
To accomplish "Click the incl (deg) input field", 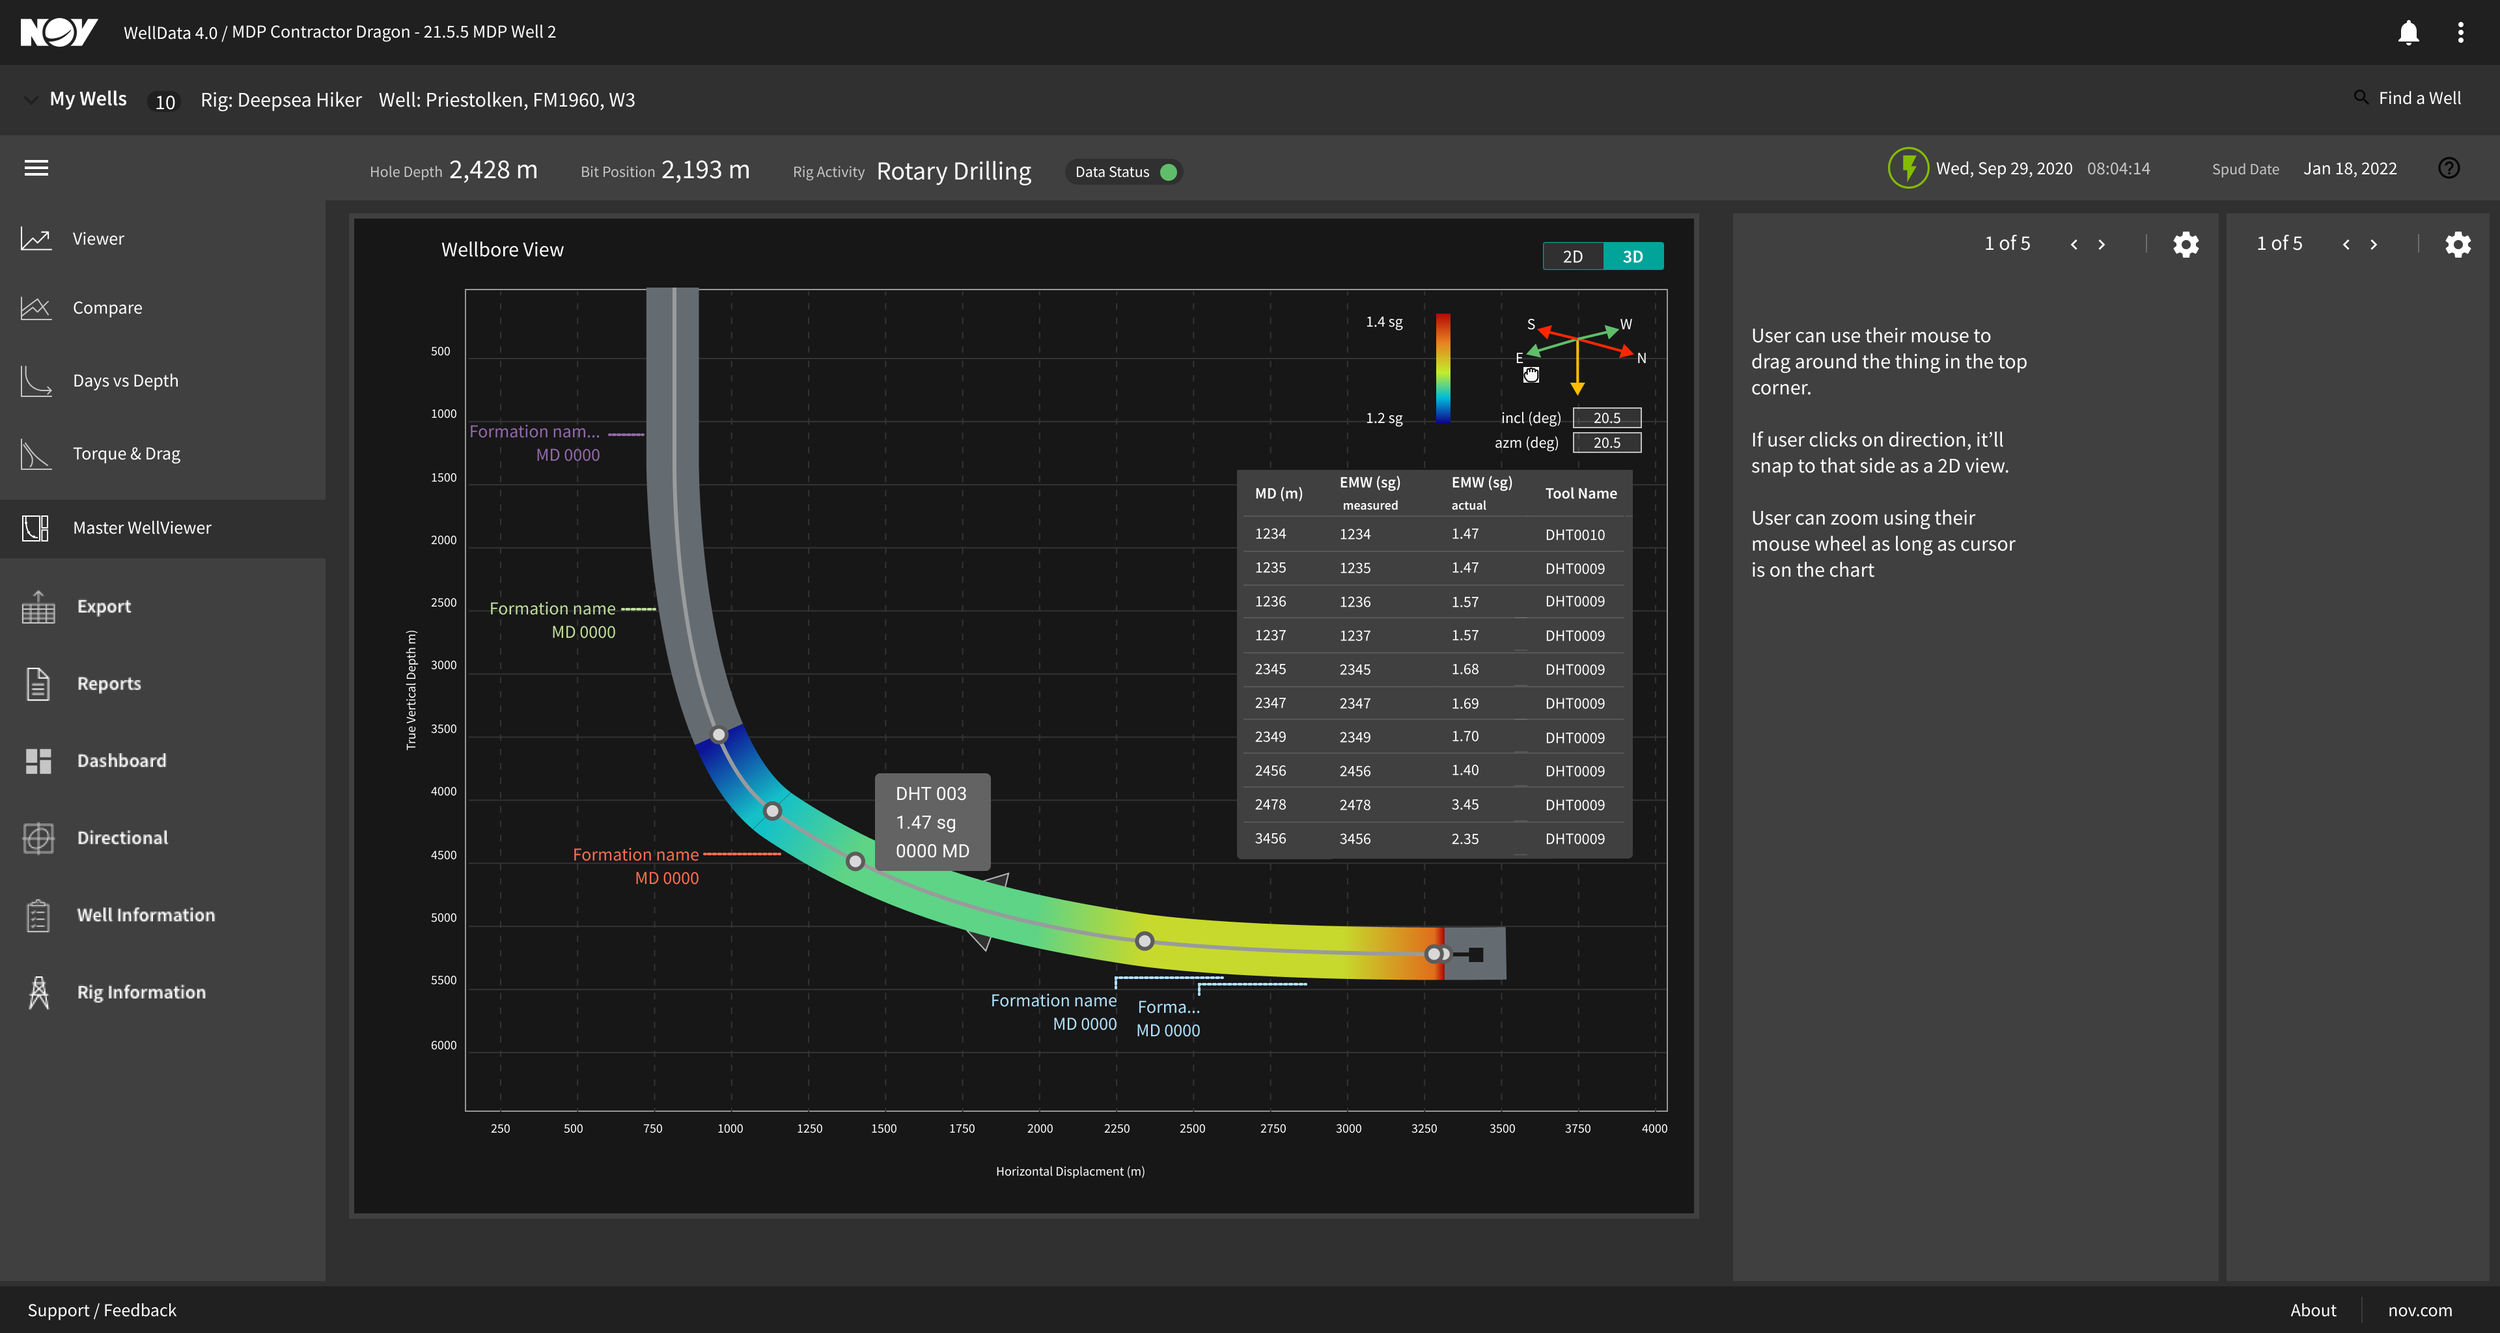I will pyautogui.click(x=1607, y=418).
